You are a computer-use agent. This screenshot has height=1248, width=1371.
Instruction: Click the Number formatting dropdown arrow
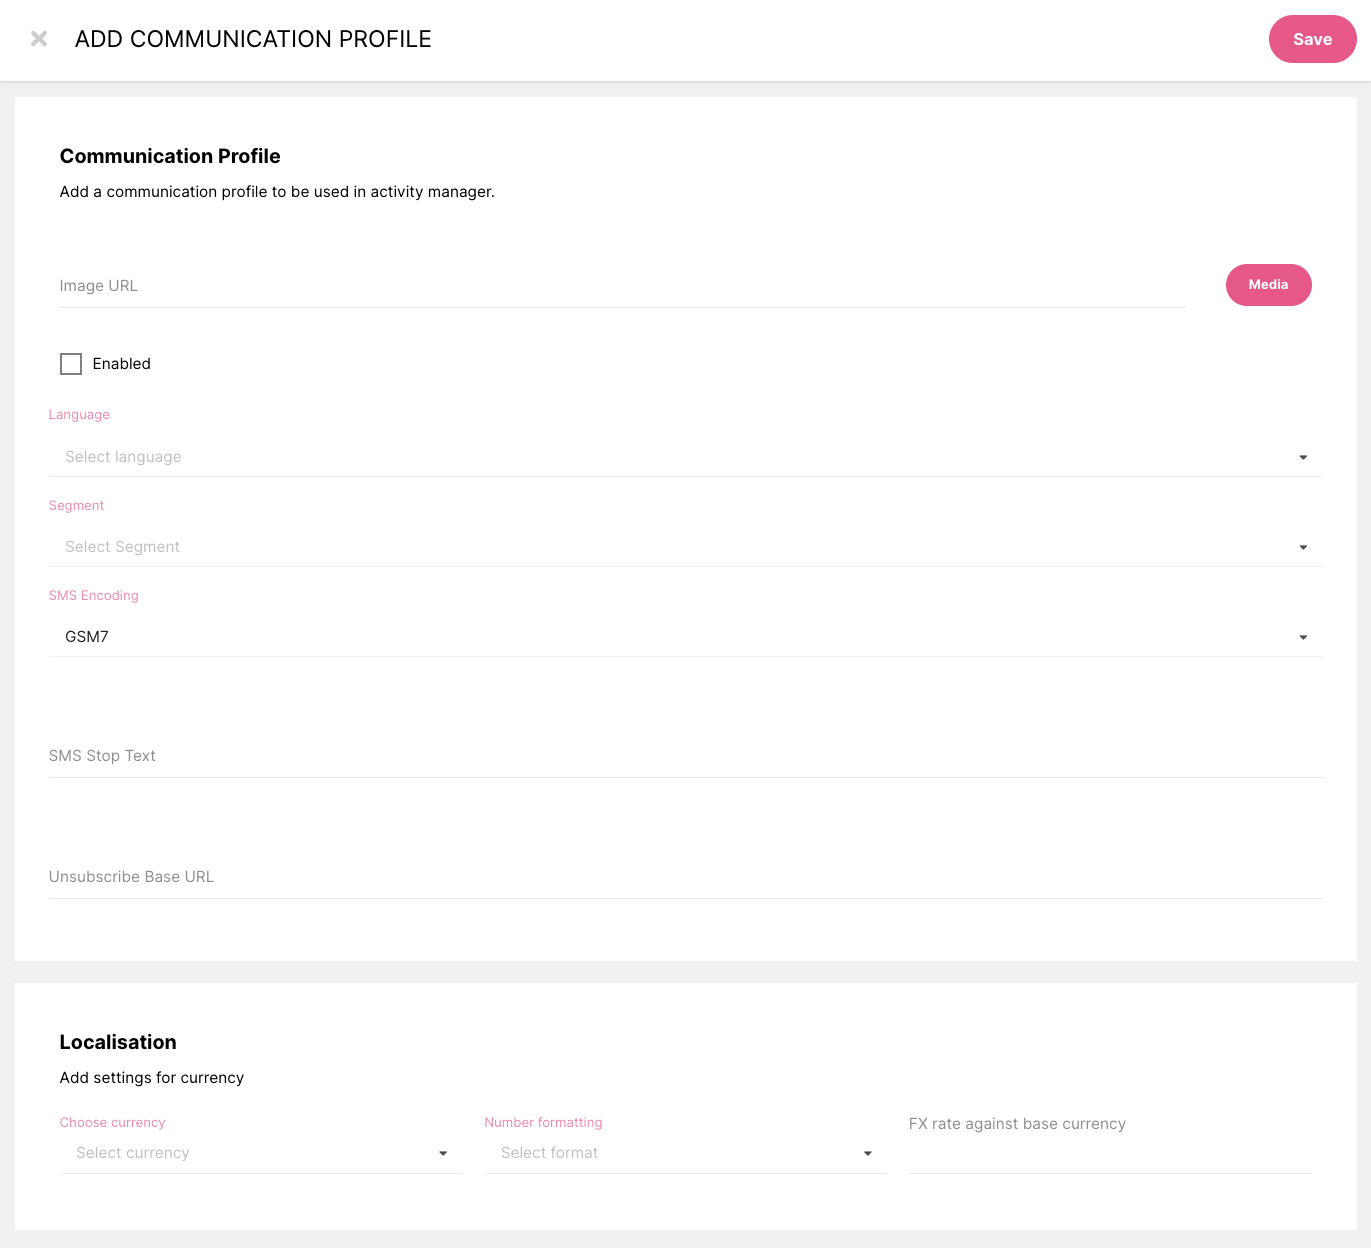[868, 1154]
